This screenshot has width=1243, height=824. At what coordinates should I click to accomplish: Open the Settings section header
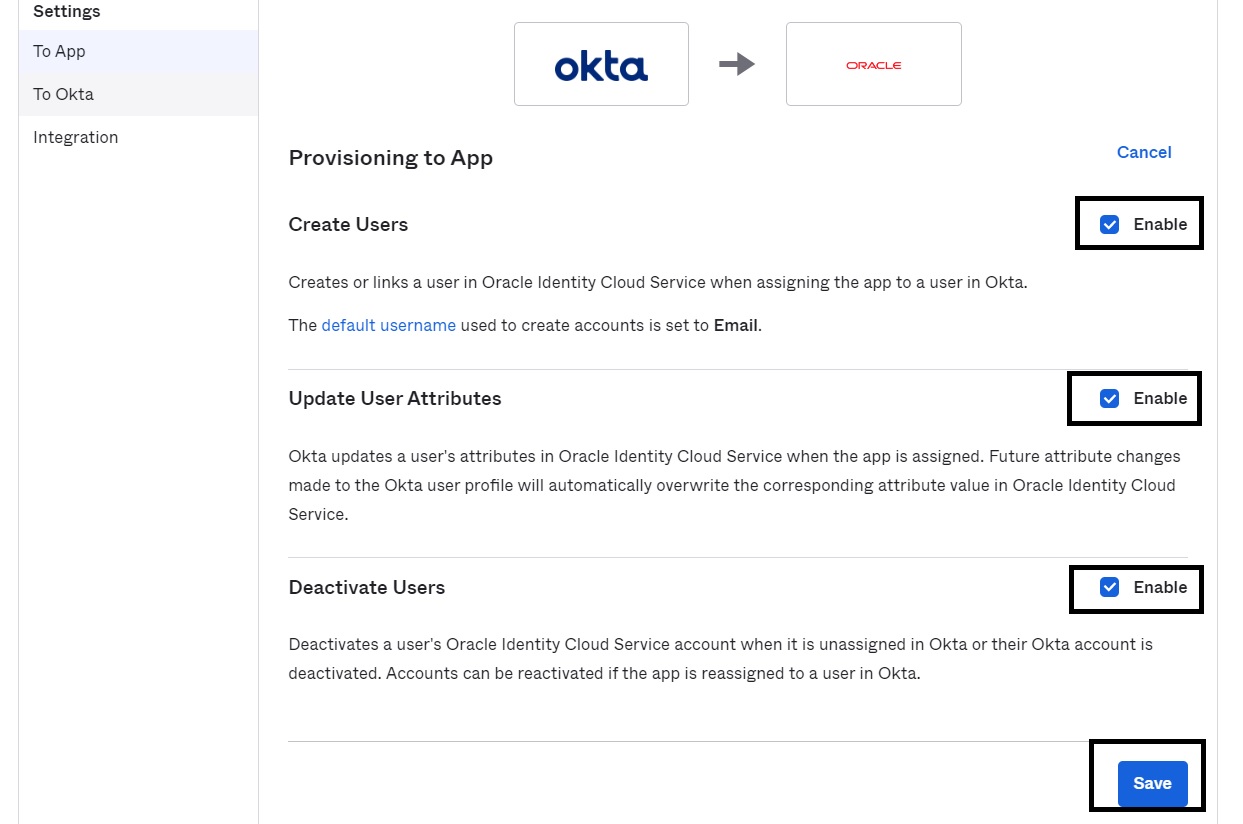click(x=66, y=11)
